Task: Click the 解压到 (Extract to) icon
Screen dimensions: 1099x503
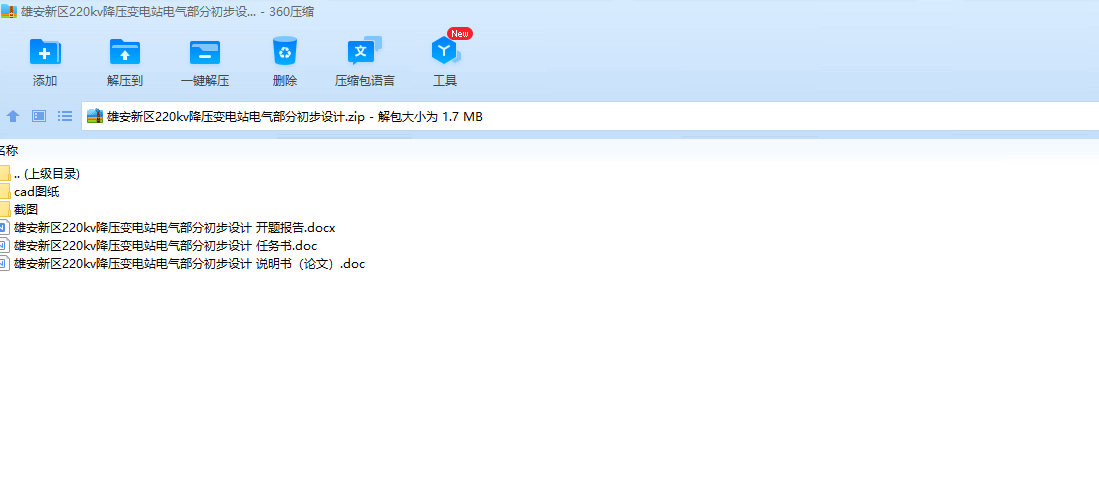Action: (125, 52)
